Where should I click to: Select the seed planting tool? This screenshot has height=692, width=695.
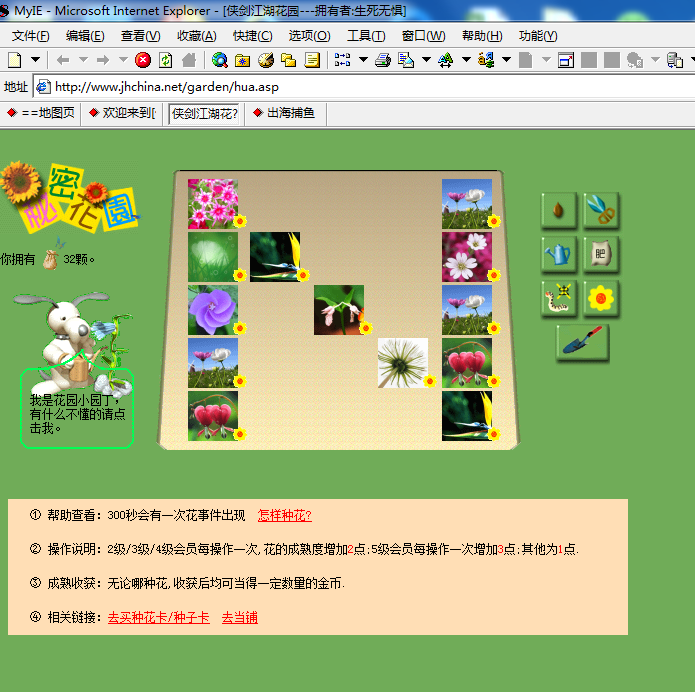[x=558, y=210]
